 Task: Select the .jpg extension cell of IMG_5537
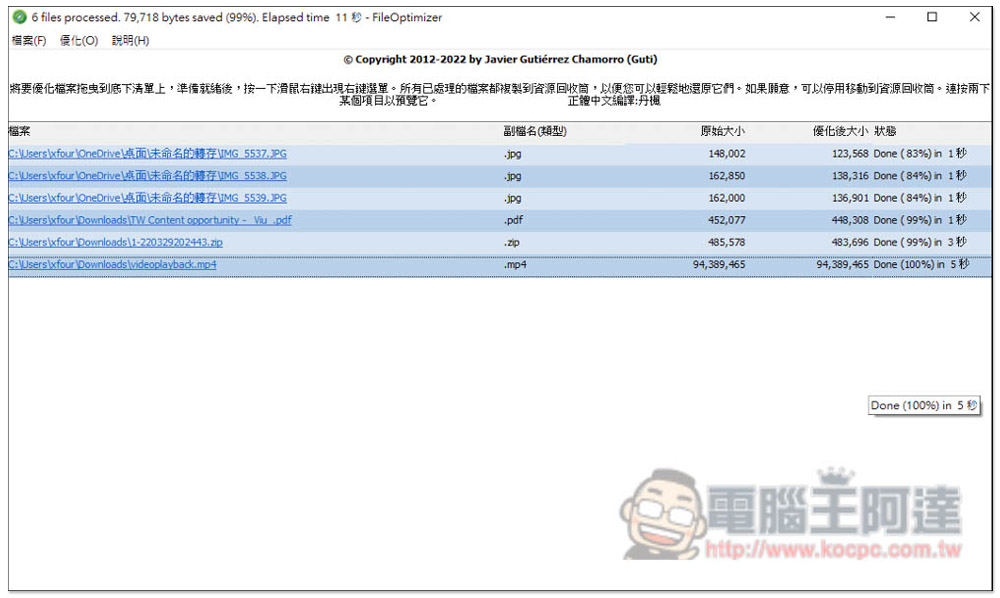pos(513,154)
